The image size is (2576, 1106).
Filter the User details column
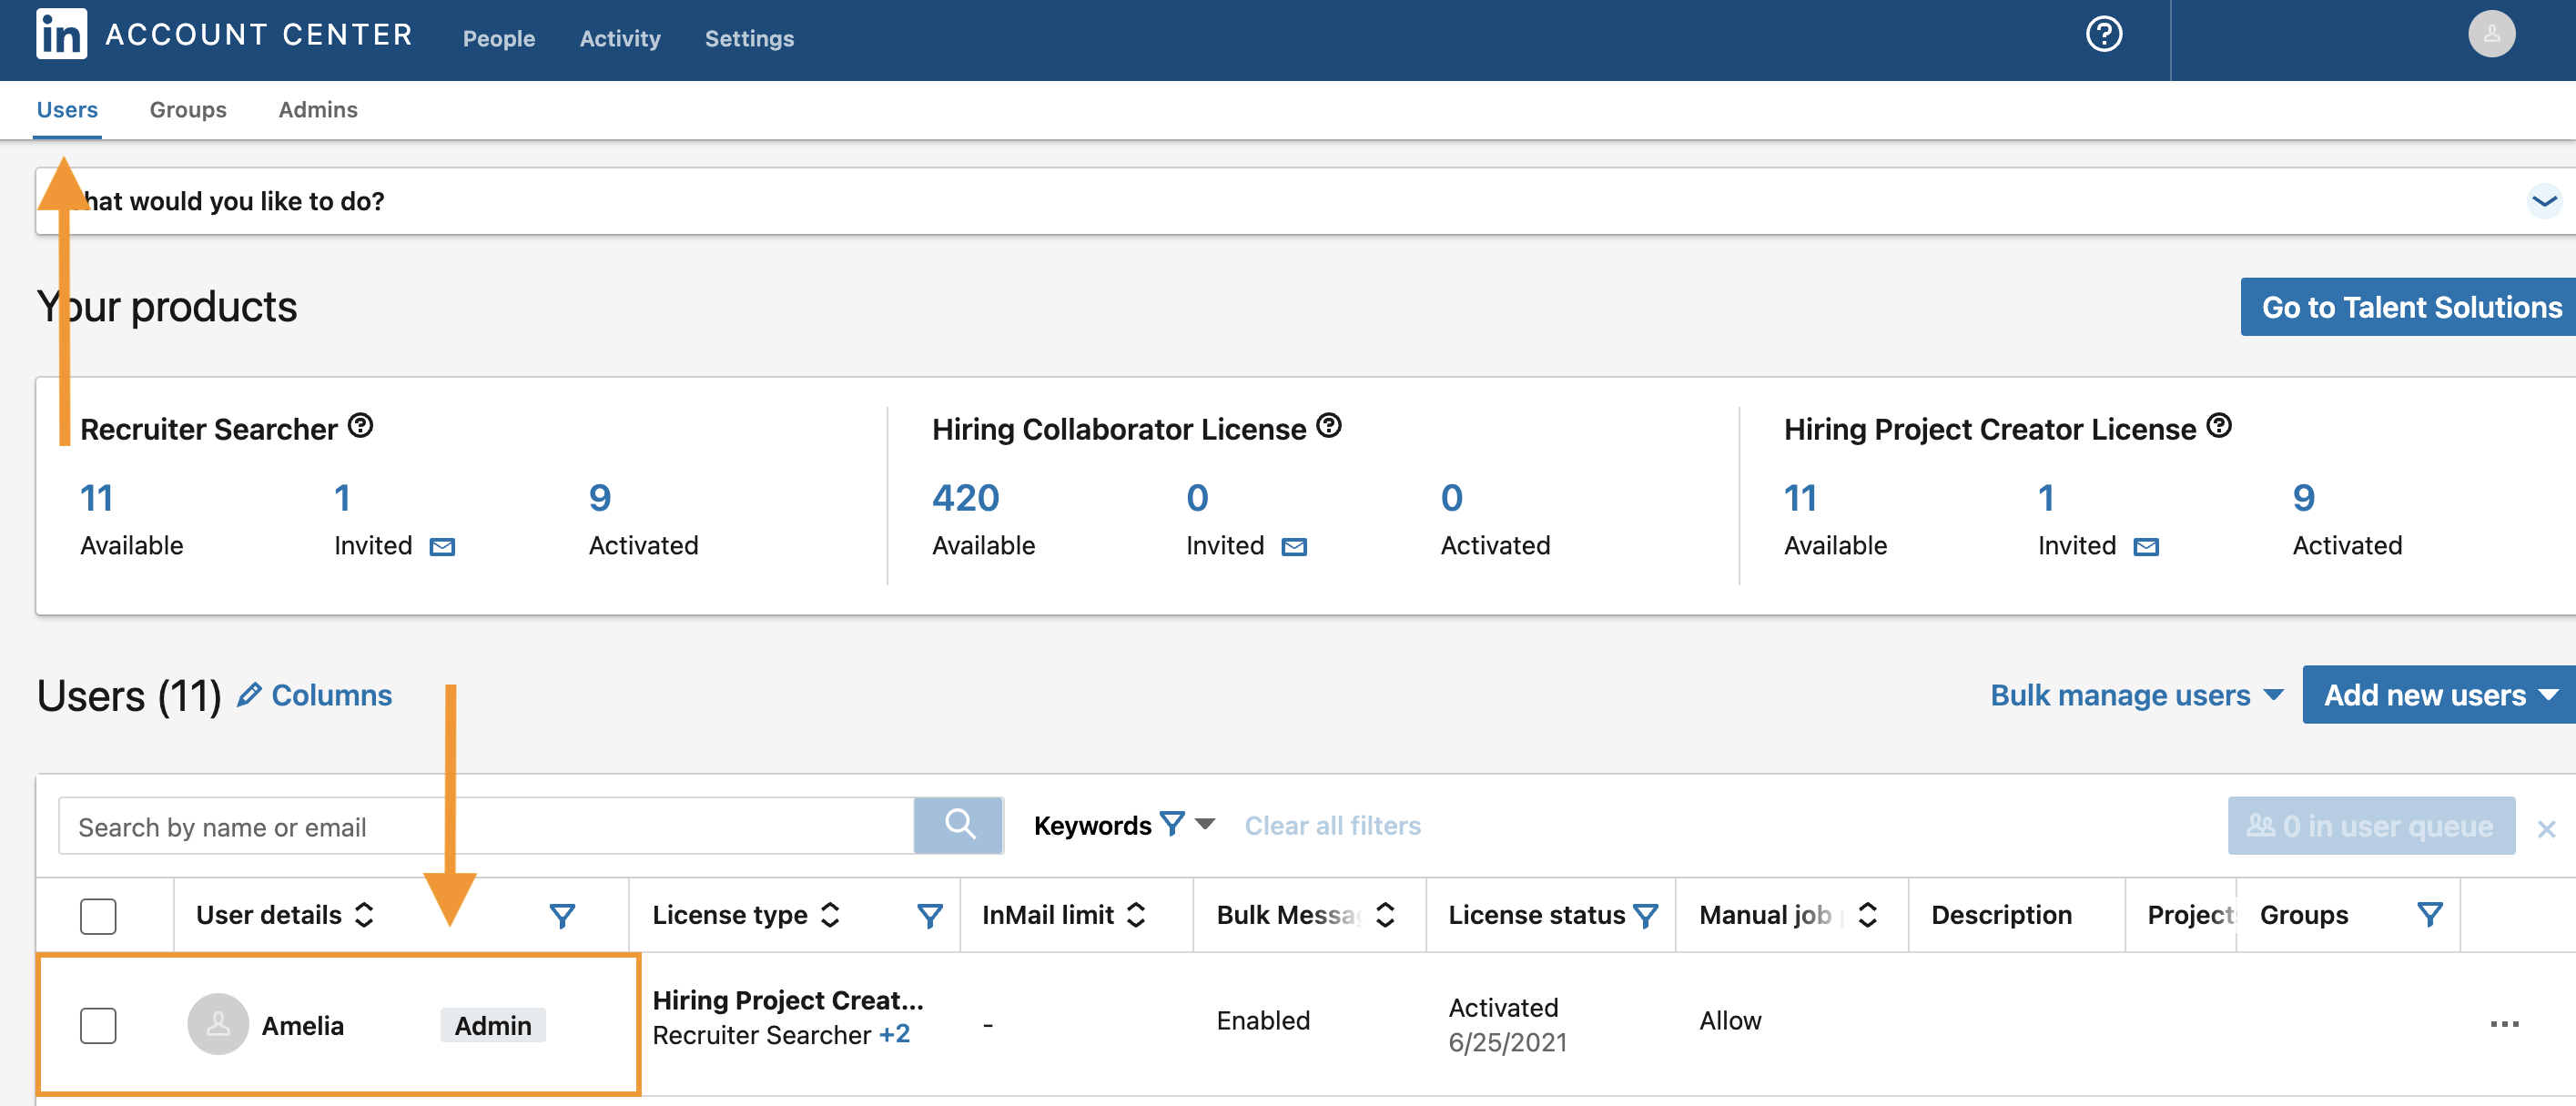coord(562,915)
